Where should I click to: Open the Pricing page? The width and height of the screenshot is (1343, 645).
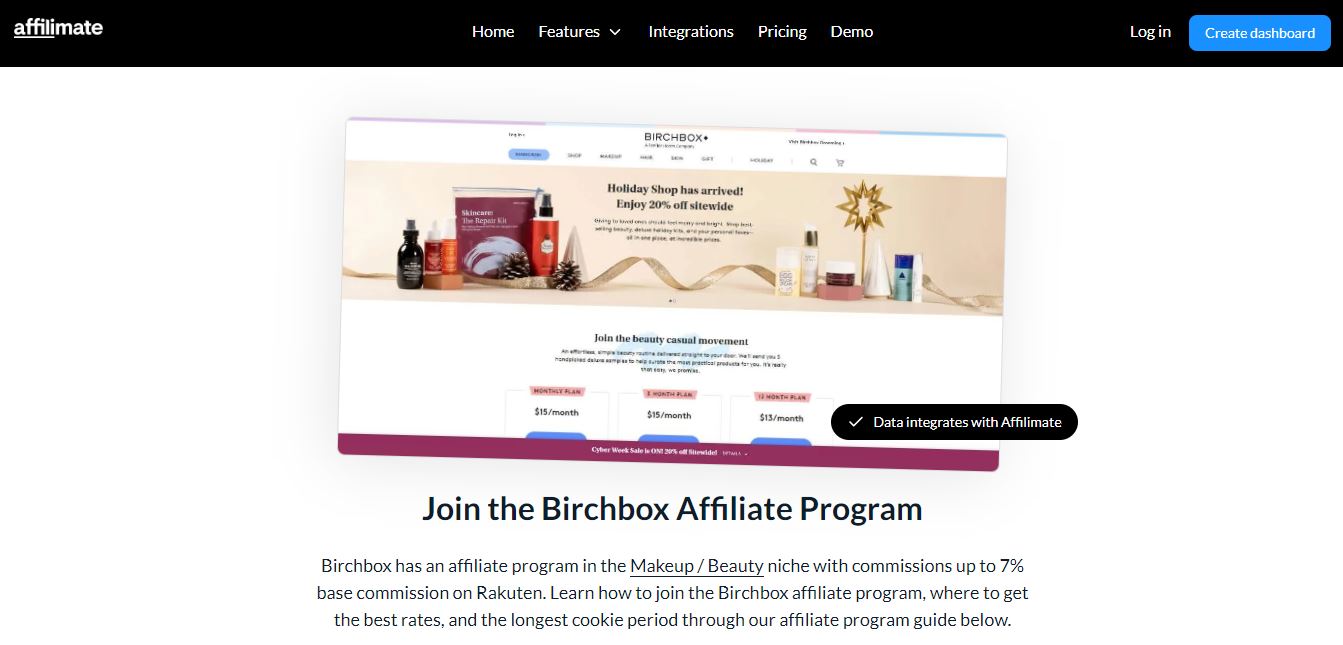coord(782,32)
